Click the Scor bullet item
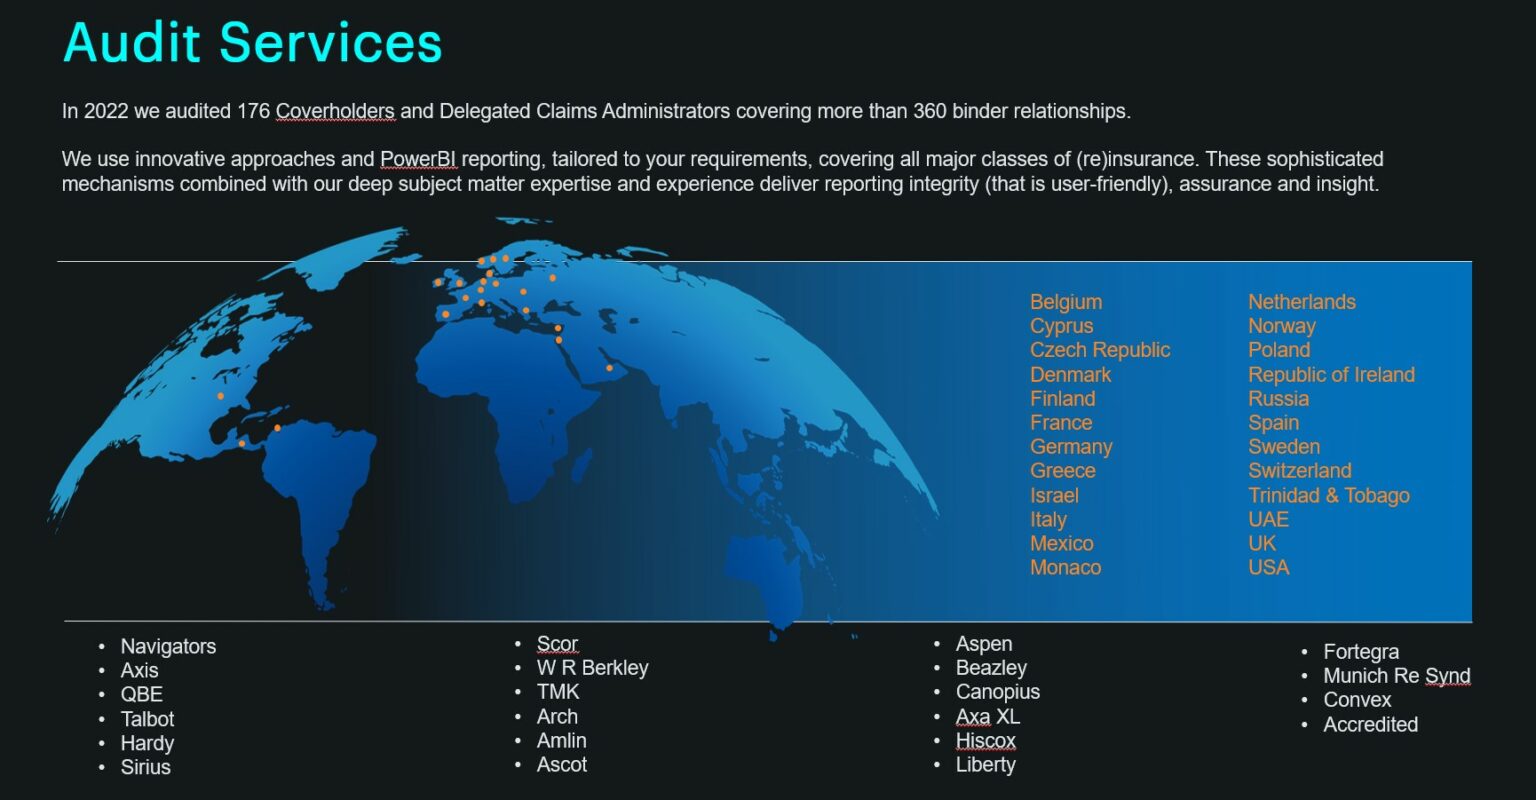Image resolution: width=1536 pixels, height=800 pixels. (557, 644)
